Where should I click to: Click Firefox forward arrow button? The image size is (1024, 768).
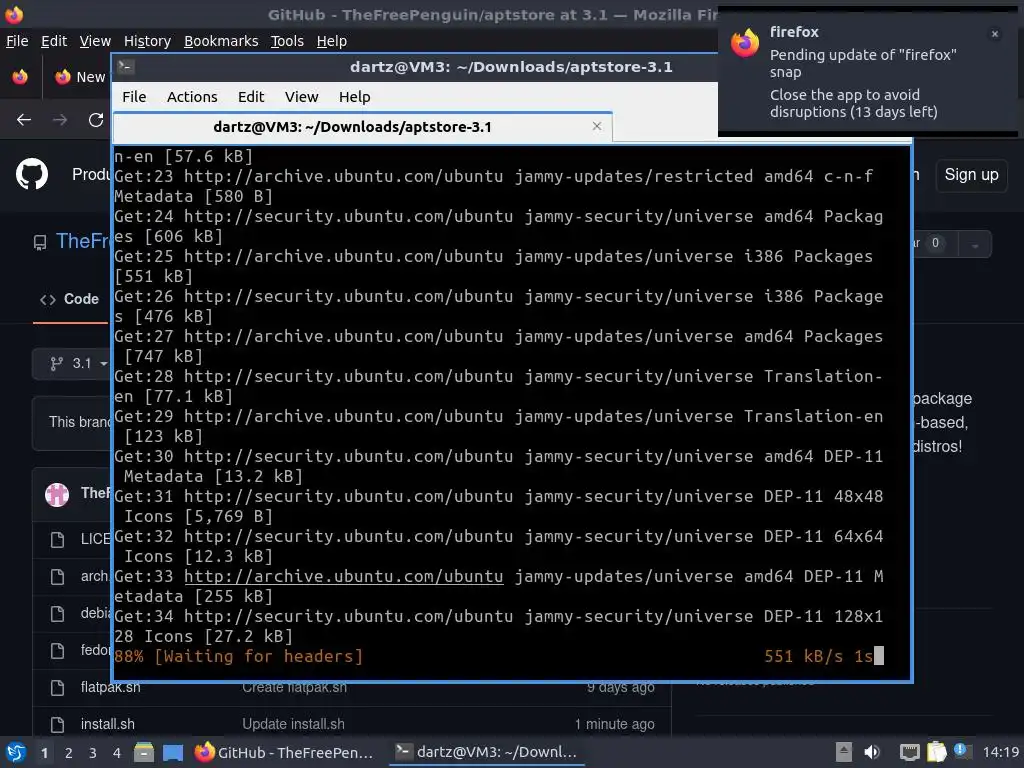click(x=60, y=120)
